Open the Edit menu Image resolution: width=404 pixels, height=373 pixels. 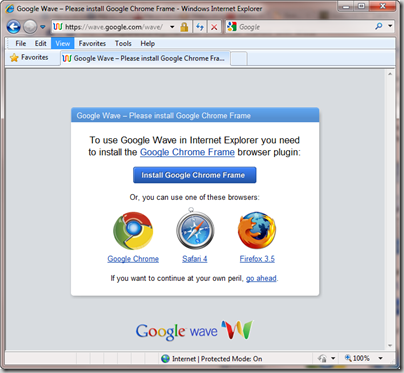point(41,43)
